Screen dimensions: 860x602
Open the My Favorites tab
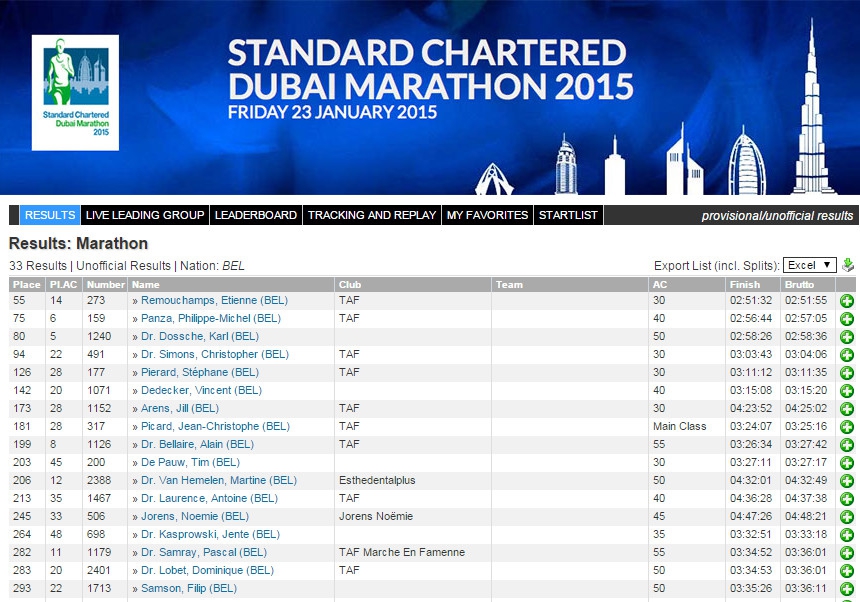[487, 215]
